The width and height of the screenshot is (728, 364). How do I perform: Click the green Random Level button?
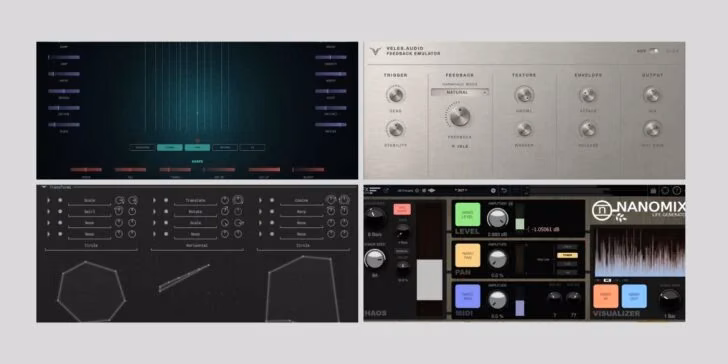click(x=468, y=214)
